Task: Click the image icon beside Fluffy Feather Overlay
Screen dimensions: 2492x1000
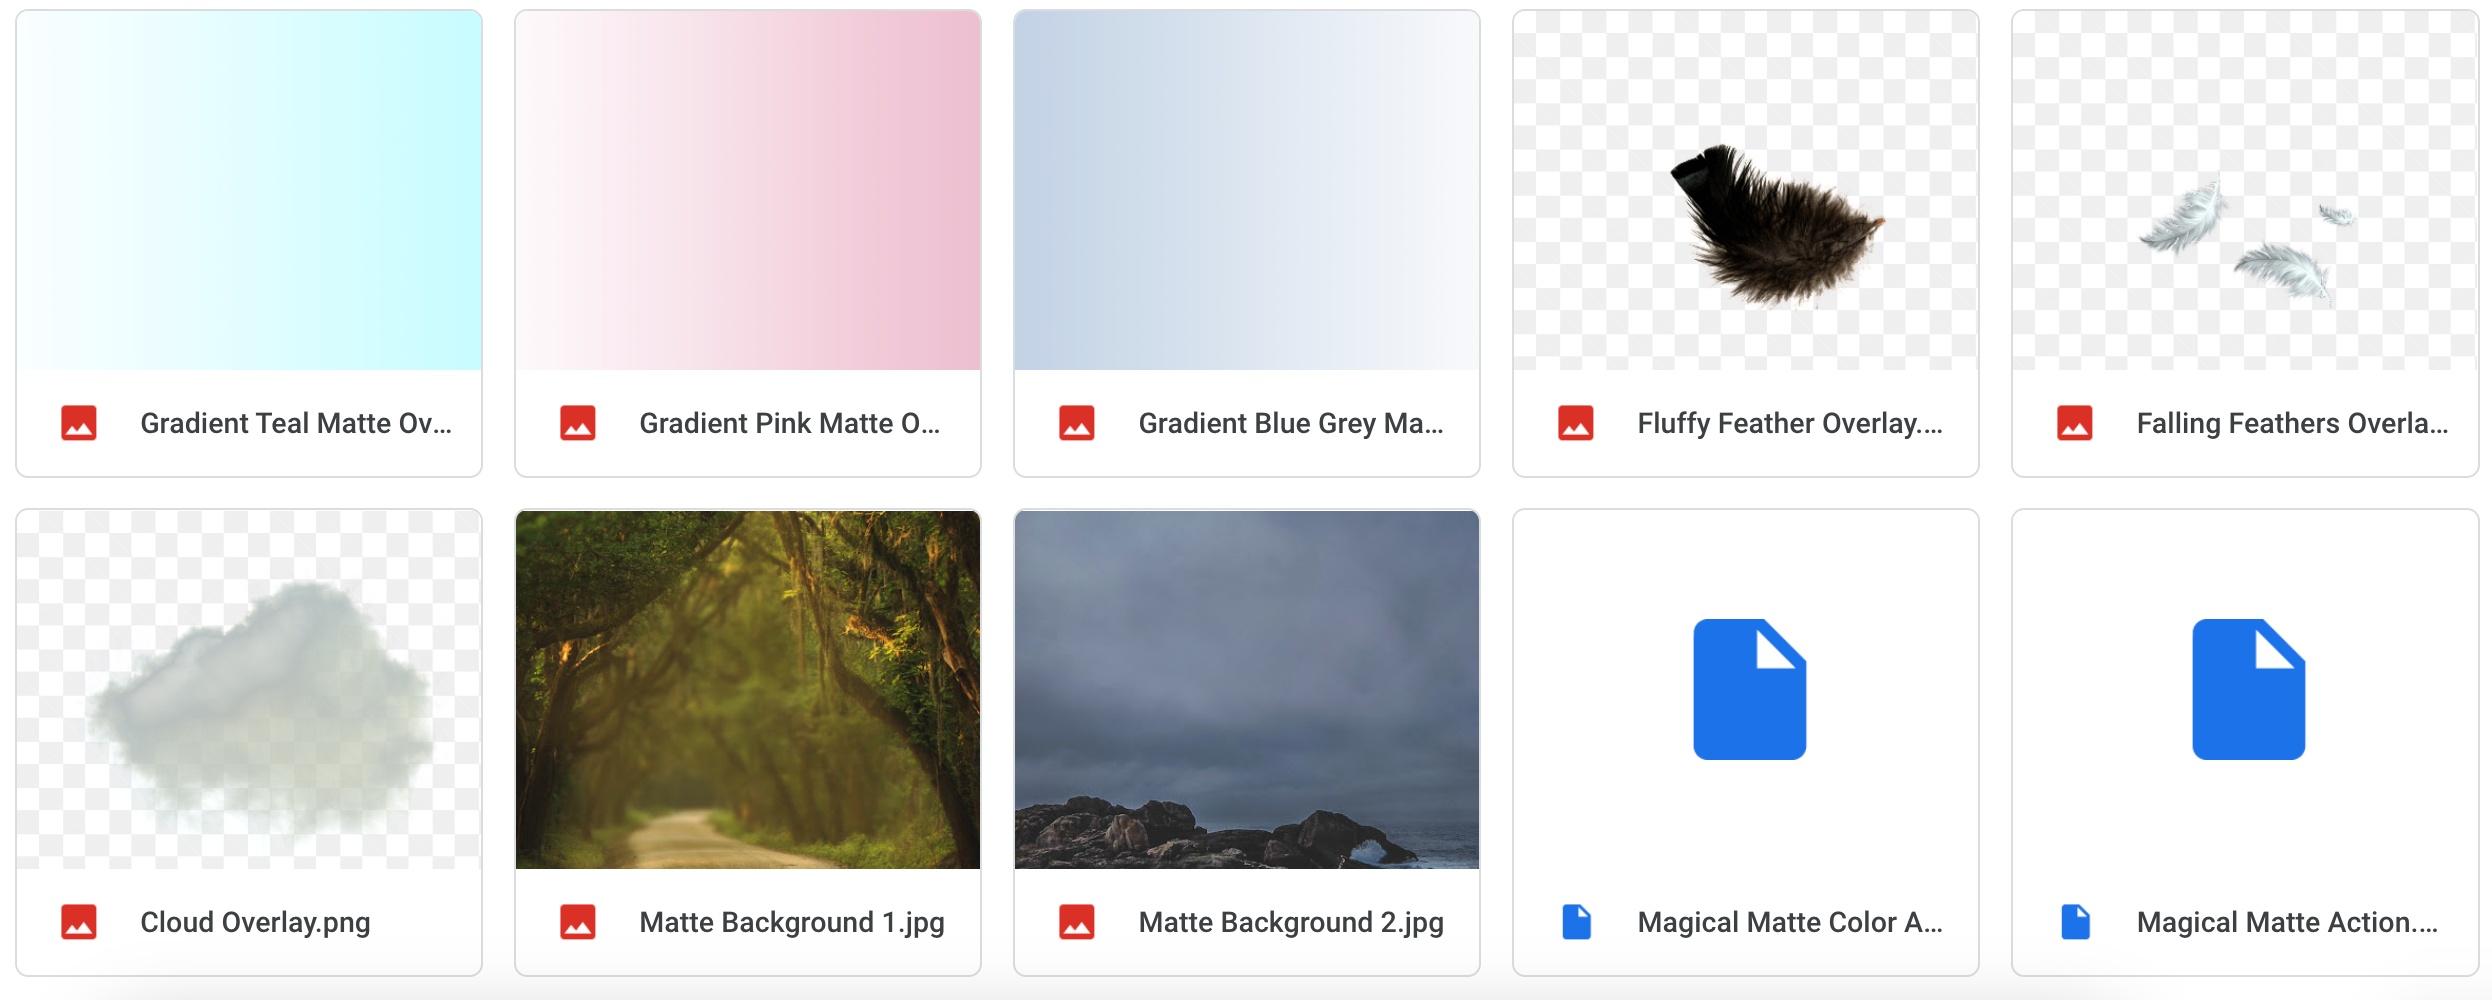Action: pos(1576,423)
